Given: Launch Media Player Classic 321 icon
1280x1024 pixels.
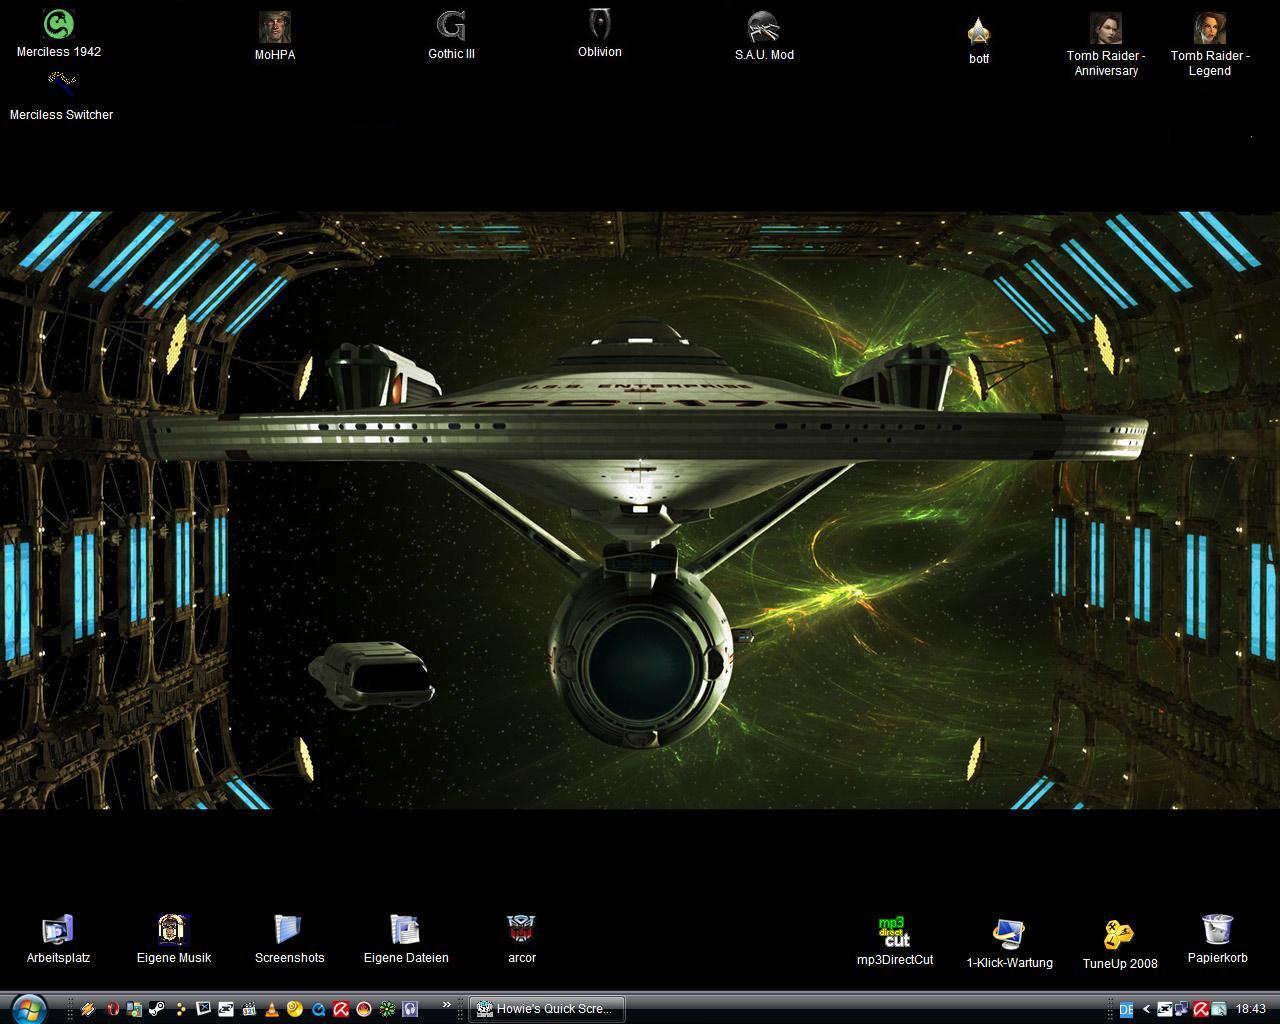Looking at the screenshot, I should pyautogui.click(x=249, y=1009).
